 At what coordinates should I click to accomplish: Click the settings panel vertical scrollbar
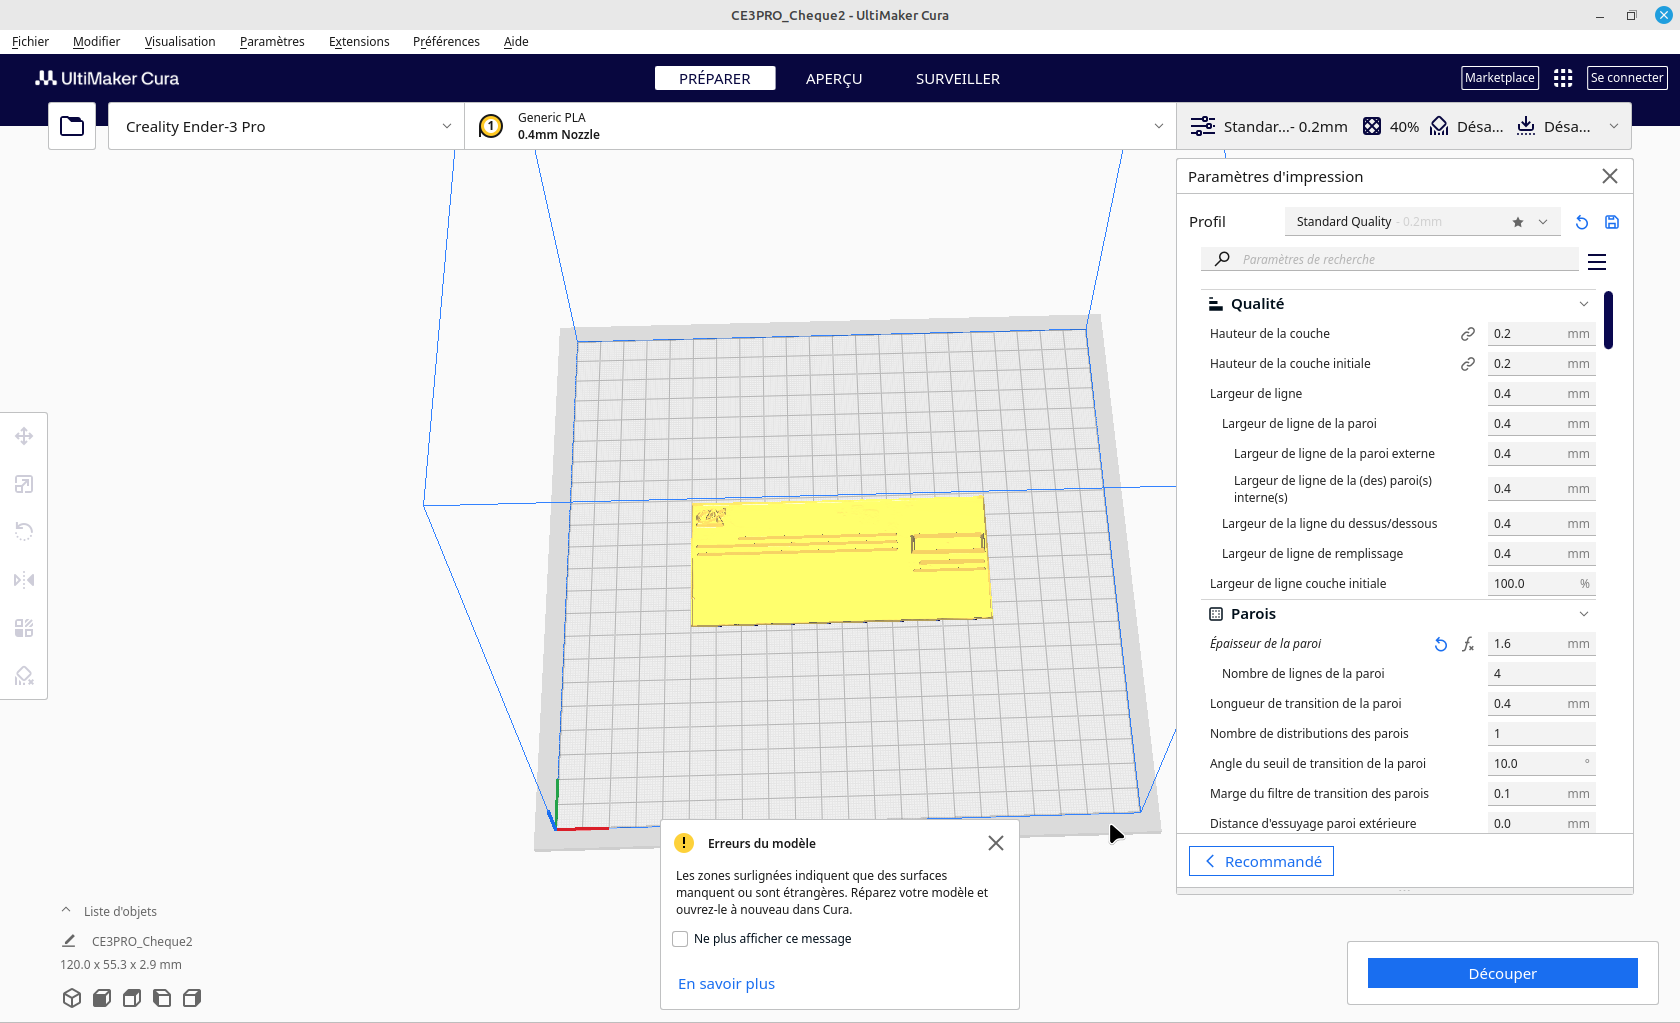1608,320
